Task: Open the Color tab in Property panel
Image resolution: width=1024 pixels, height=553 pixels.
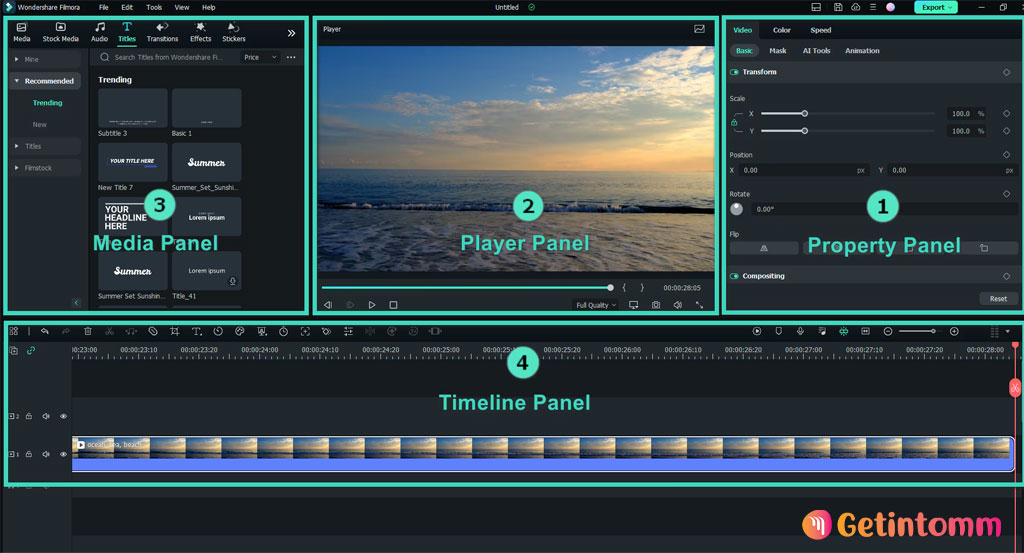Action: click(782, 30)
